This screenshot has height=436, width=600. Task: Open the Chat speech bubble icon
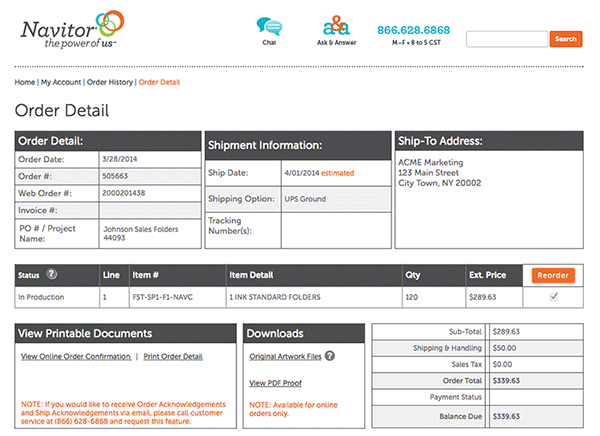tap(269, 26)
